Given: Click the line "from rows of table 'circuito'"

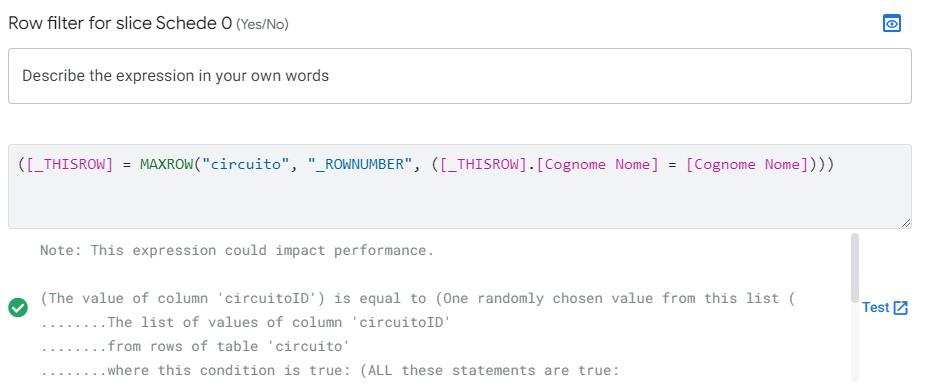Looking at the screenshot, I should (x=192, y=347).
